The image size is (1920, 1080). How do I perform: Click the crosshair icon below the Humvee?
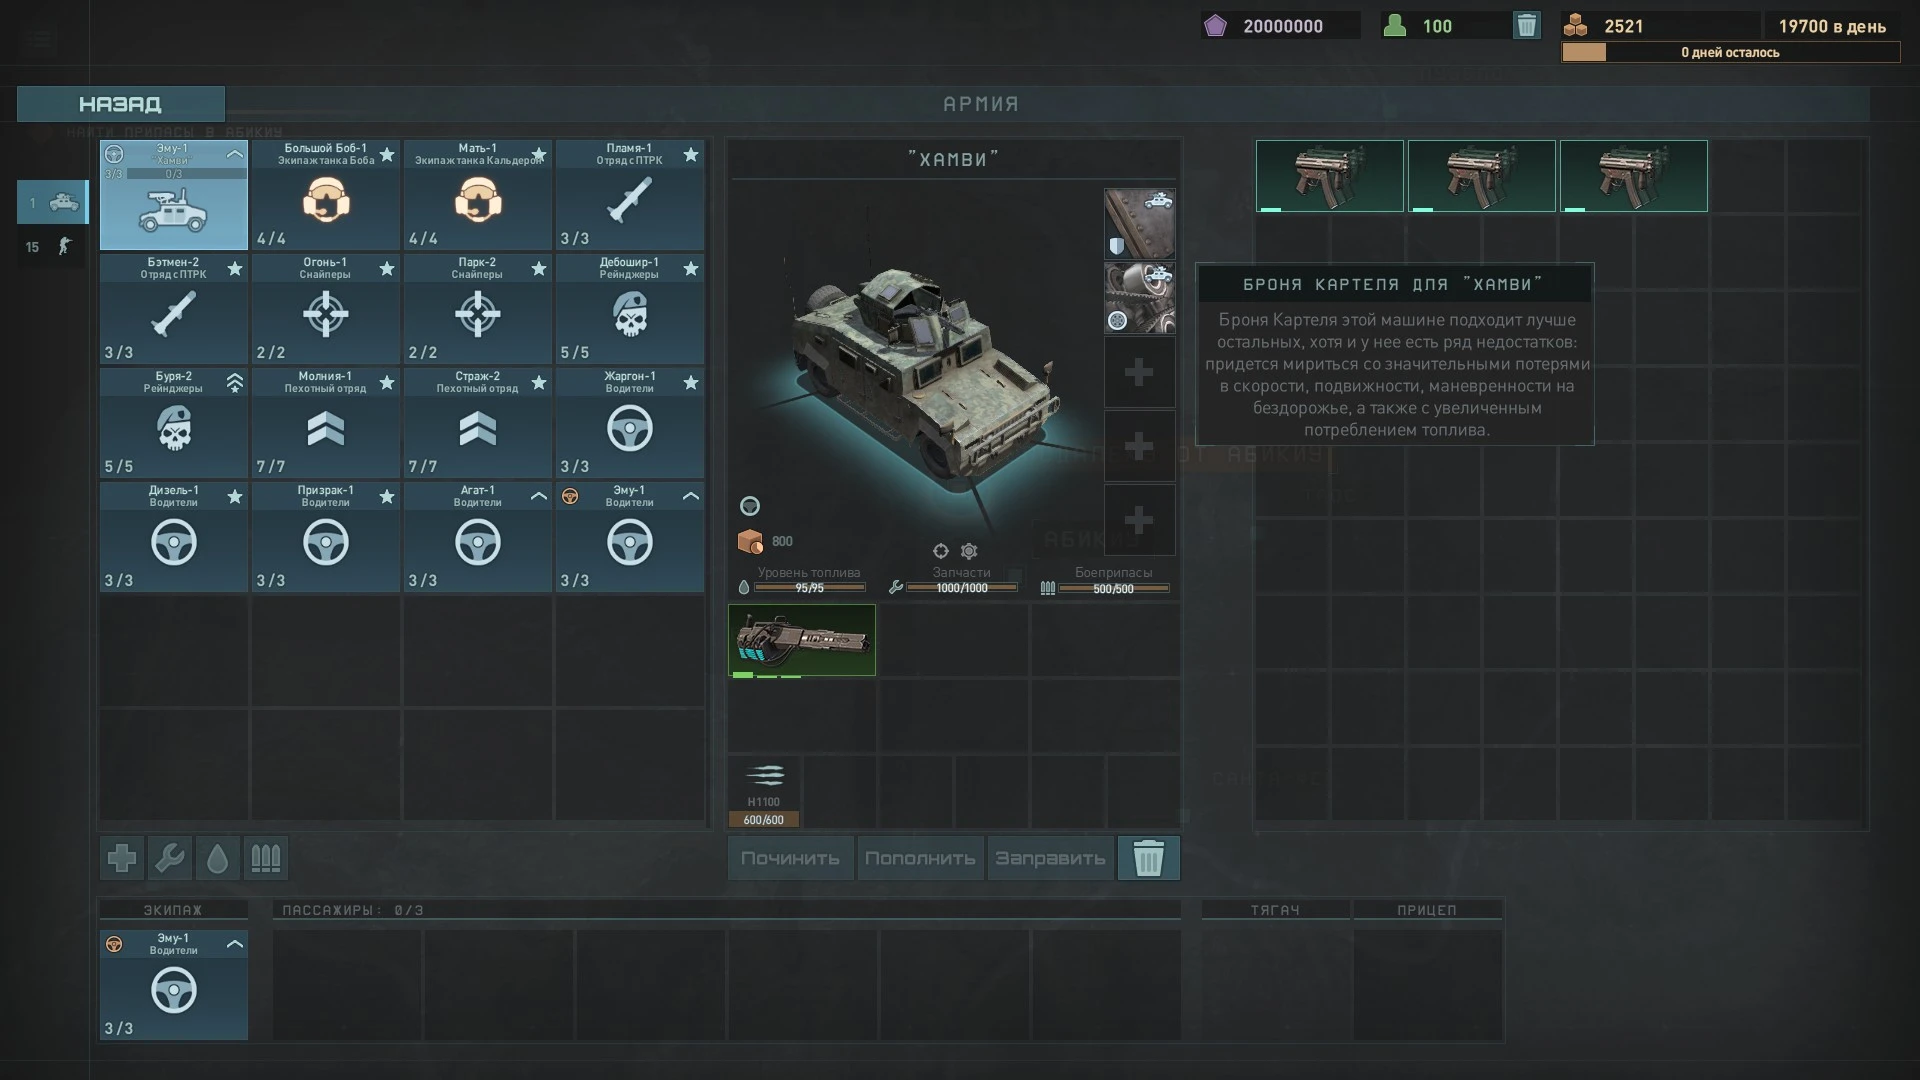coord(940,551)
